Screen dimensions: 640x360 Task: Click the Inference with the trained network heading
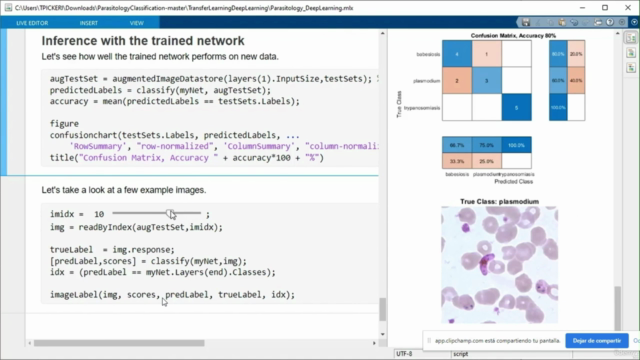pyautogui.click(x=143, y=41)
